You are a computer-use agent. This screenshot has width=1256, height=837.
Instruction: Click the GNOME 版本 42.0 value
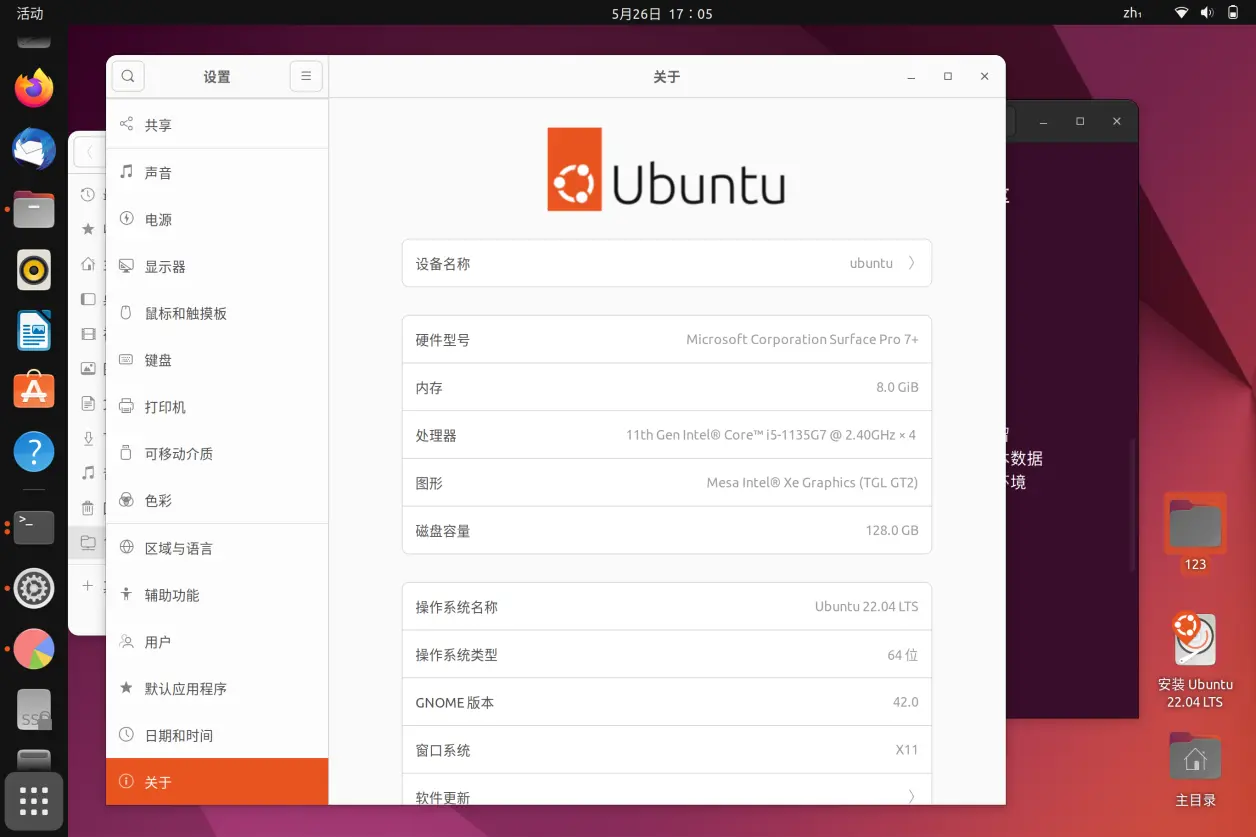(905, 703)
